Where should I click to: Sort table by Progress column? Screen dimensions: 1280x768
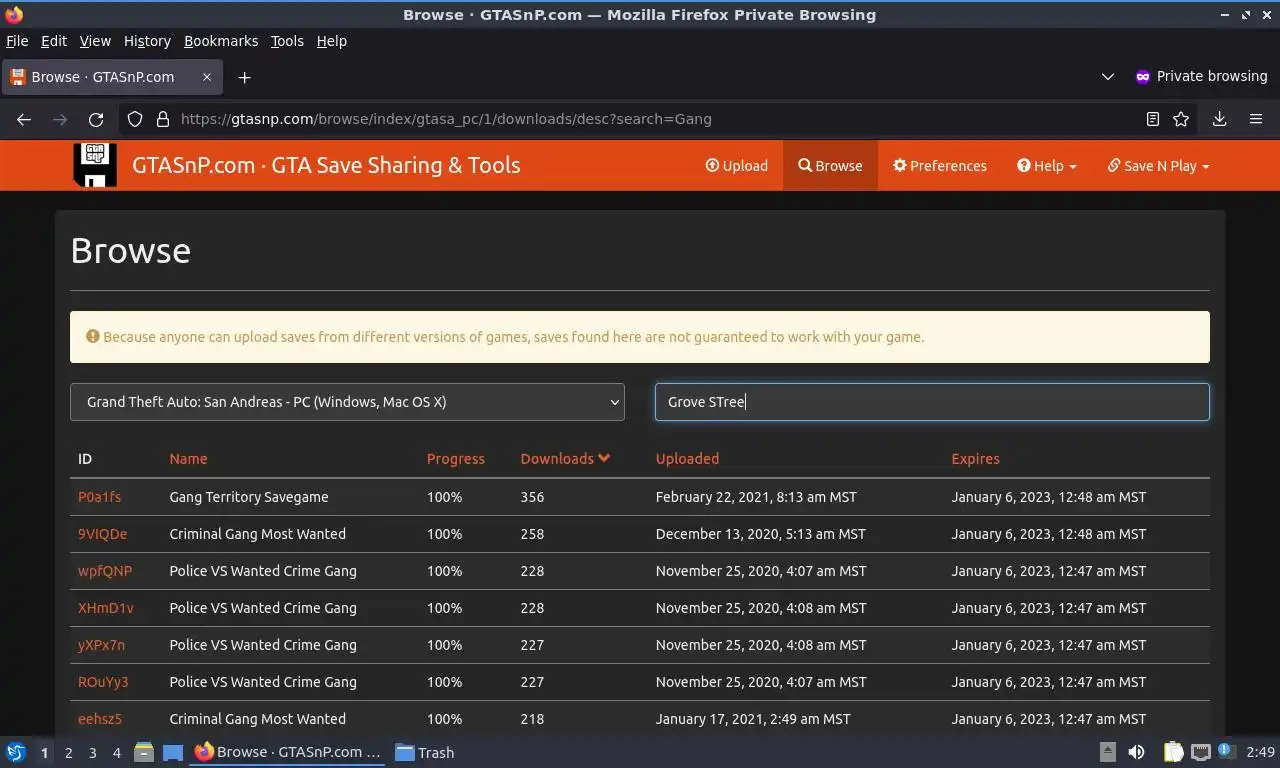coord(455,459)
